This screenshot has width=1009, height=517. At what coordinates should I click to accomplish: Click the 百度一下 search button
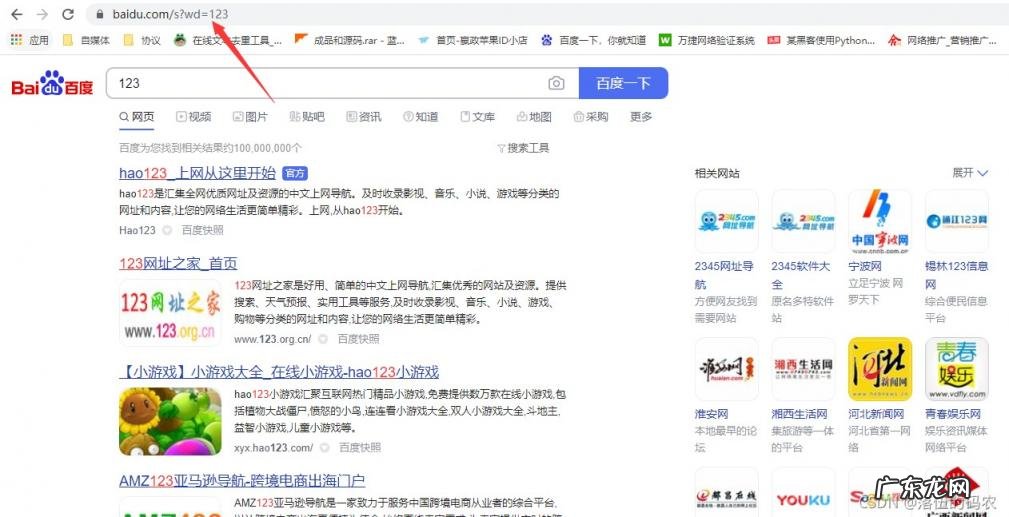[x=624, y=83]
